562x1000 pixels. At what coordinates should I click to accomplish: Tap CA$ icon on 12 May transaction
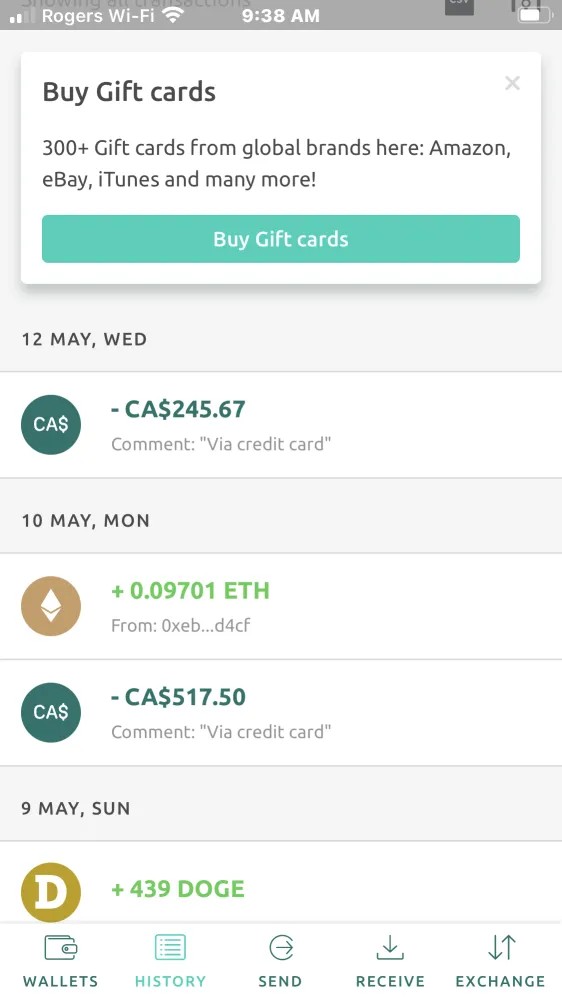pos(51,425)
